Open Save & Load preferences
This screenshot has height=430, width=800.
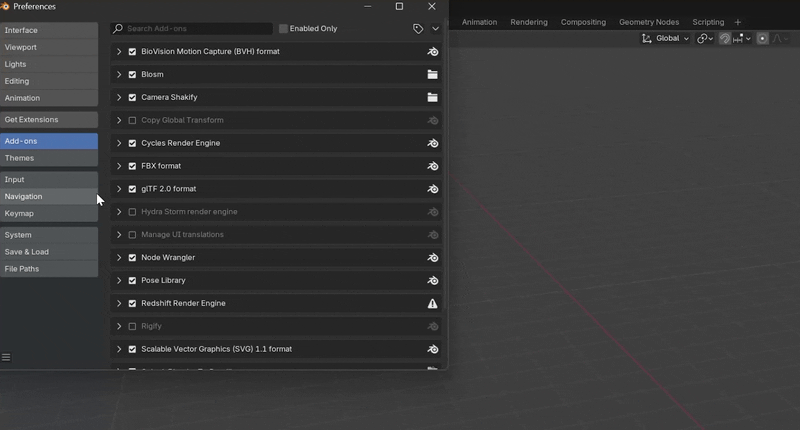pyautogui.click(x=49, y=252)
